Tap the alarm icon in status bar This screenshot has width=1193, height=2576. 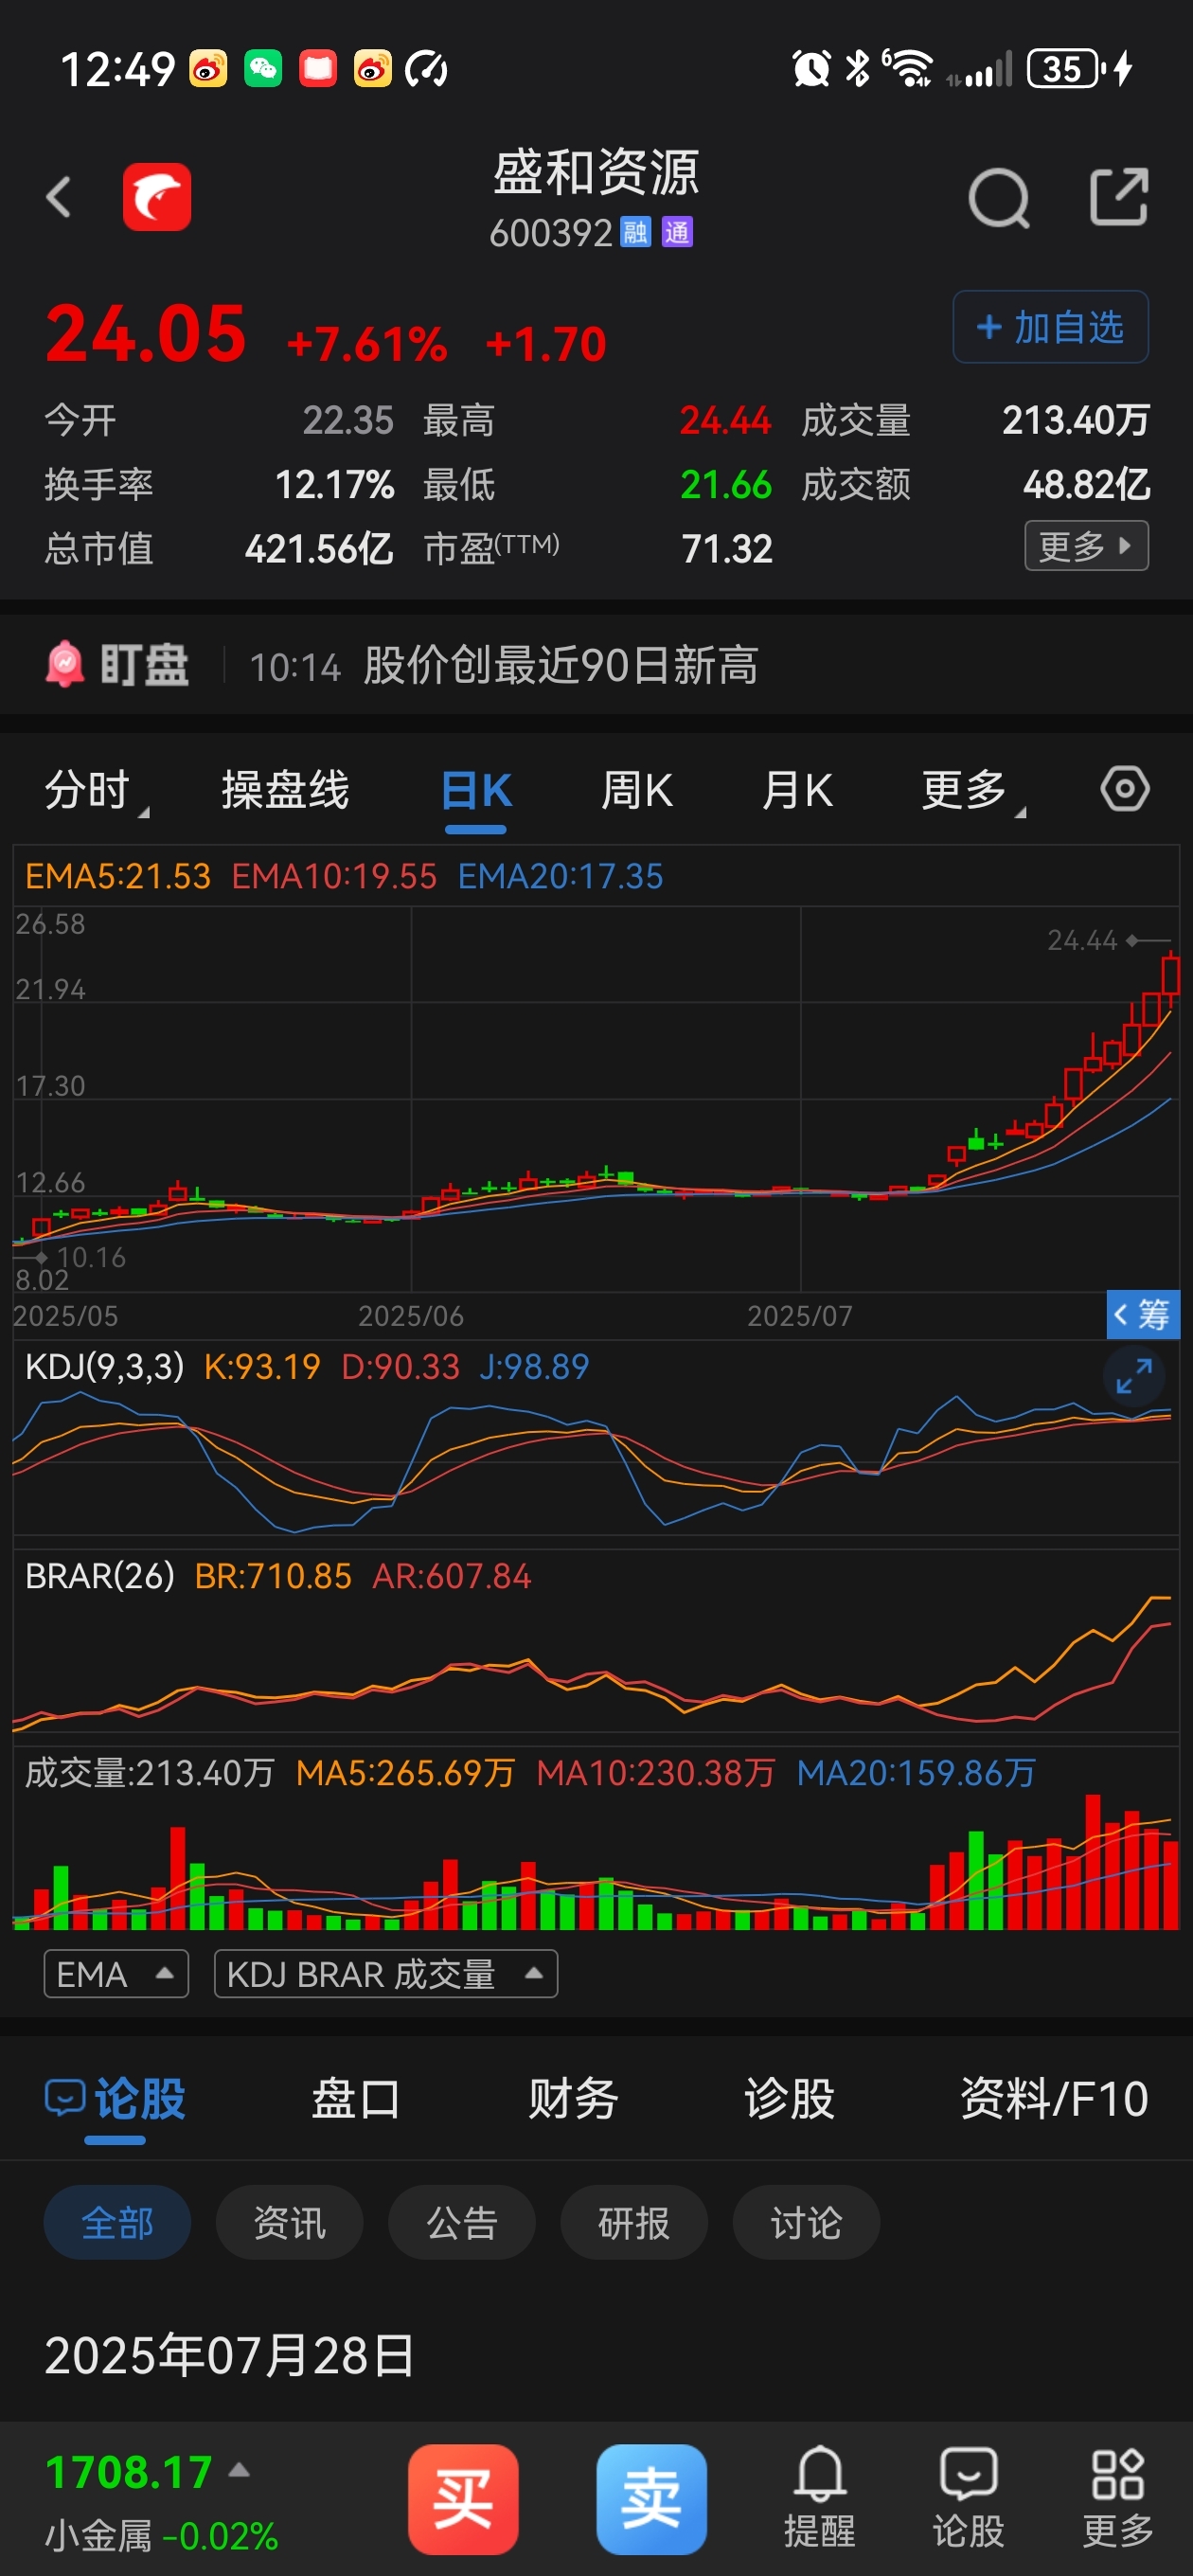coord(811,69)
